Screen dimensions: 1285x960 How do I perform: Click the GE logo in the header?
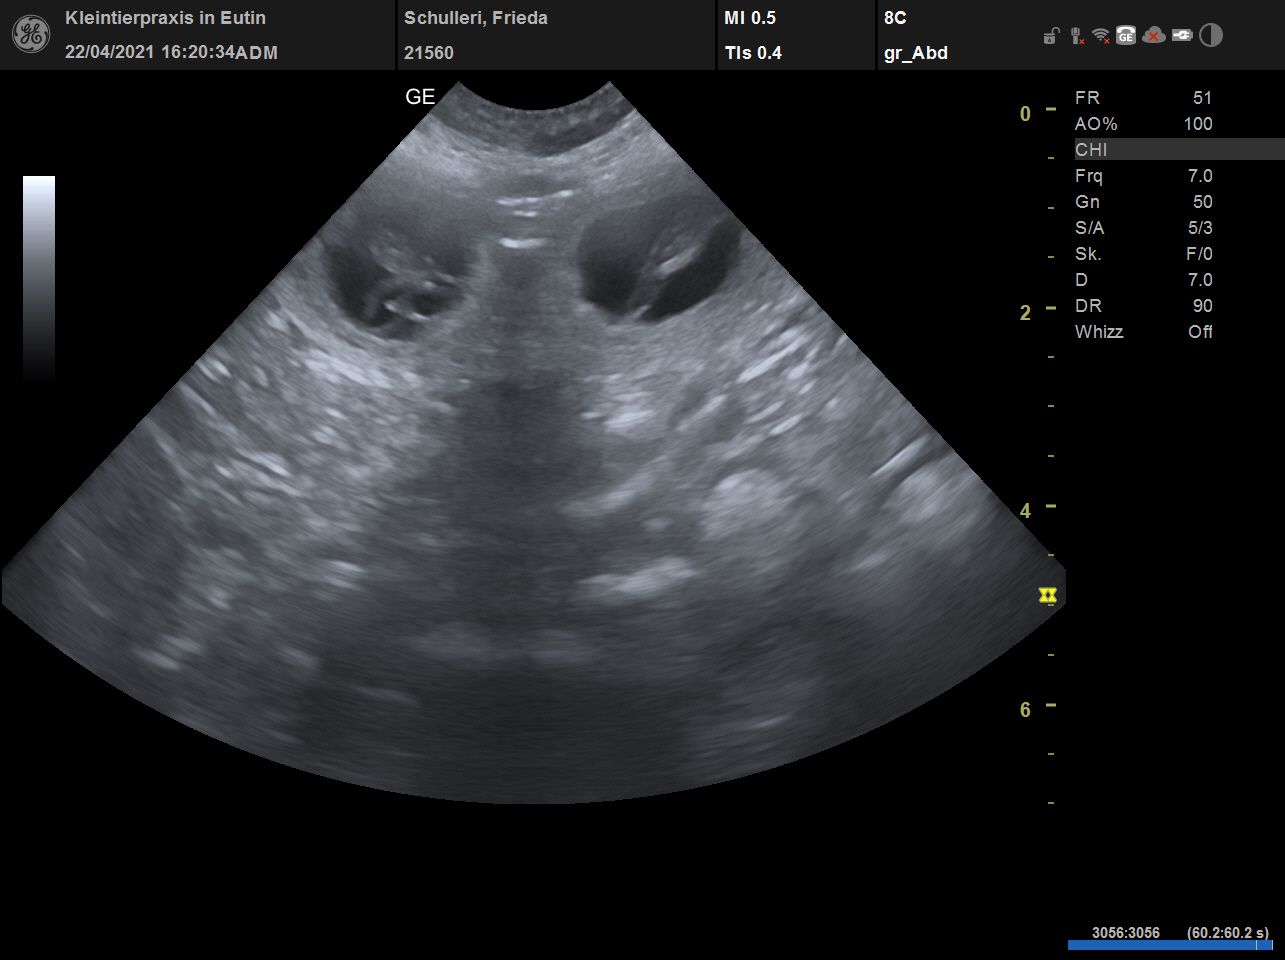pyautogui.click(x=30, y=35)
